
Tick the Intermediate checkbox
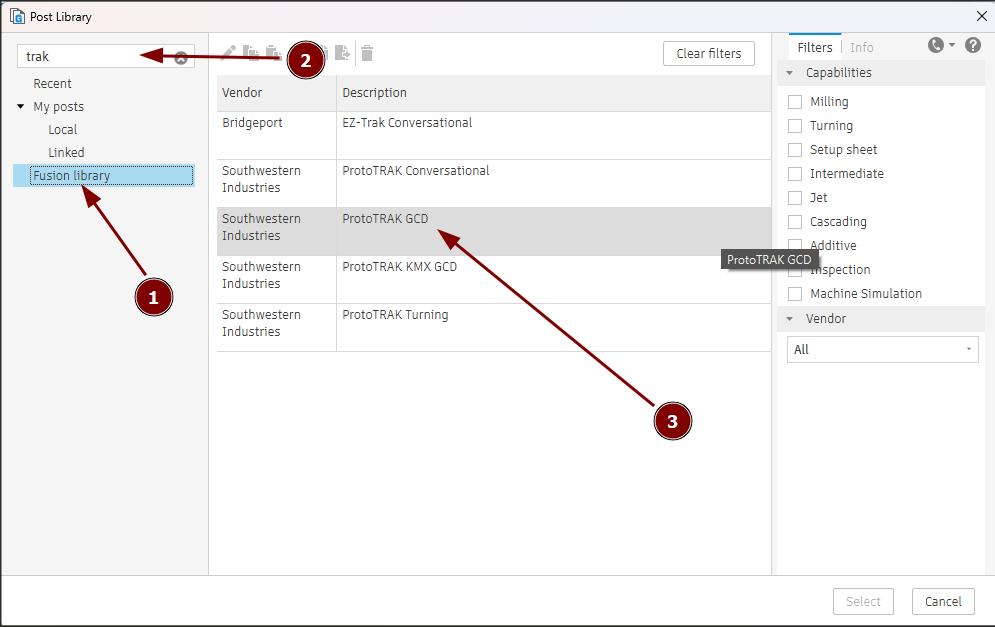tap(794, 174)
